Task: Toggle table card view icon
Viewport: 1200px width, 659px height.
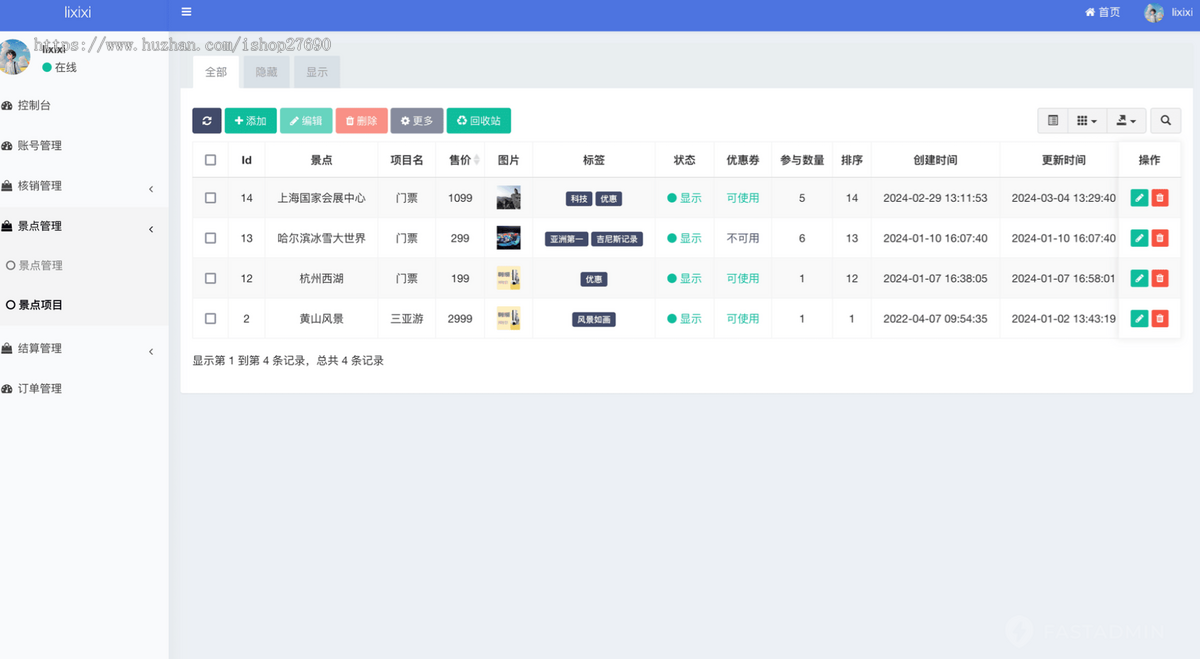Action: tap(1053, 121)
